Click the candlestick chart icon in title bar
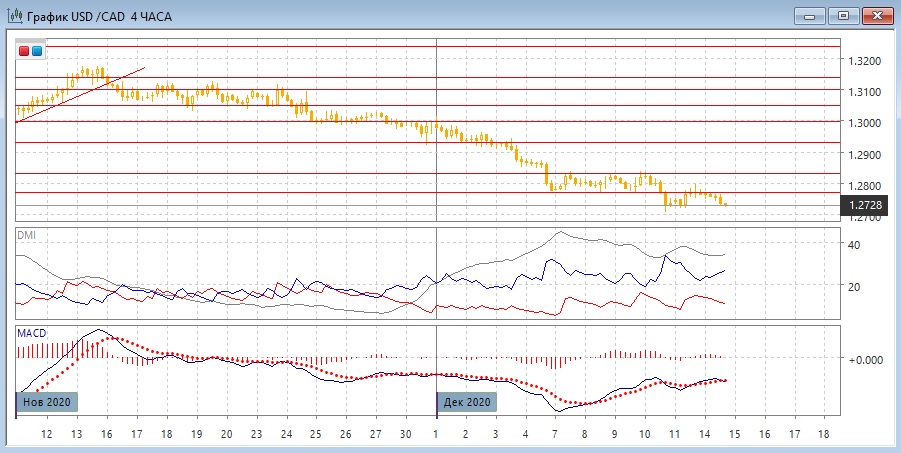This screenshot has width=901, height=453. (14, 14)
